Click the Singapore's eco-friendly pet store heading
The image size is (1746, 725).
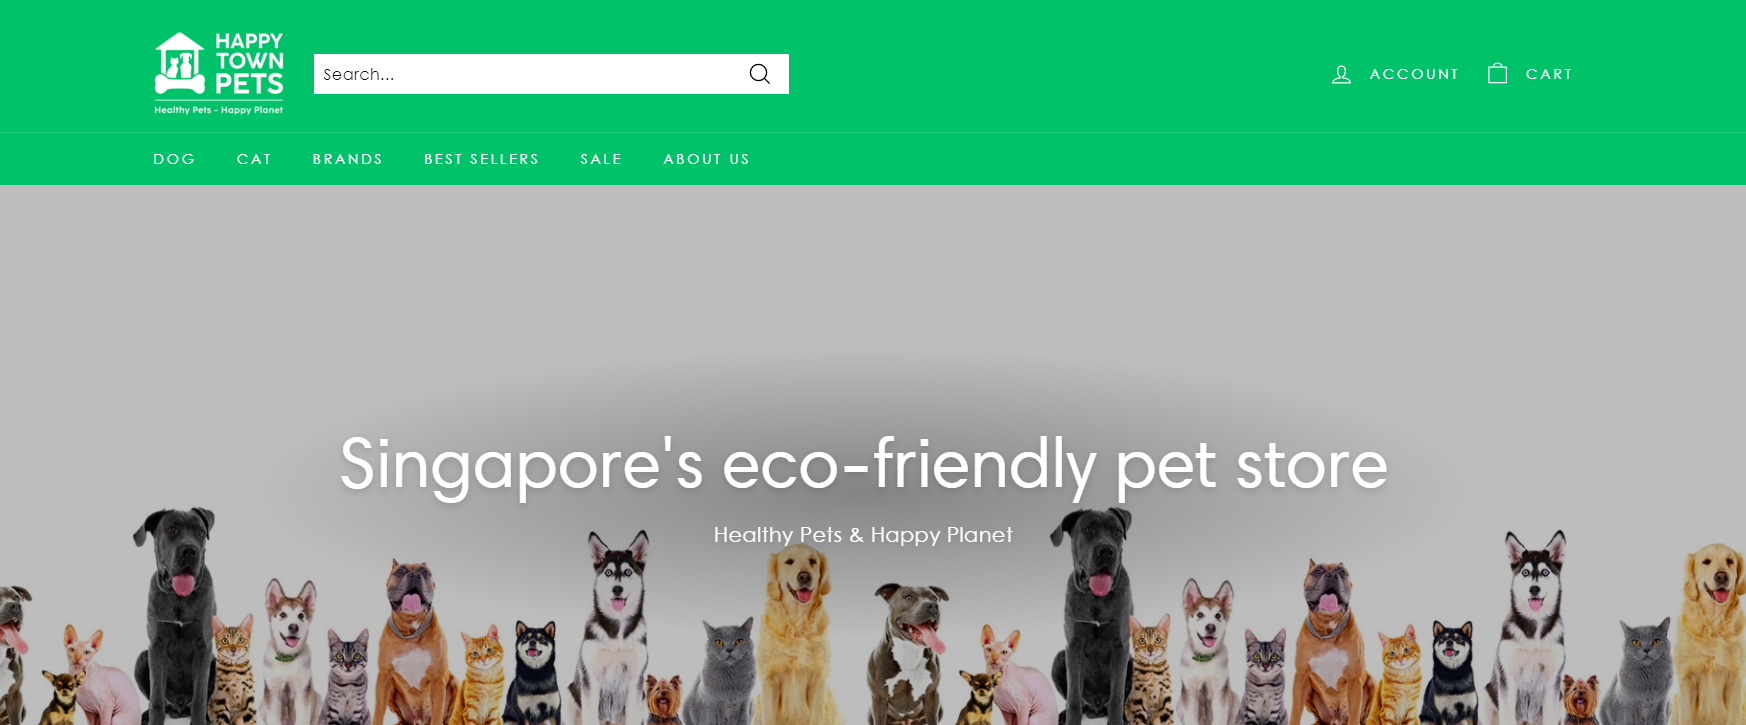tap(864, 465)
